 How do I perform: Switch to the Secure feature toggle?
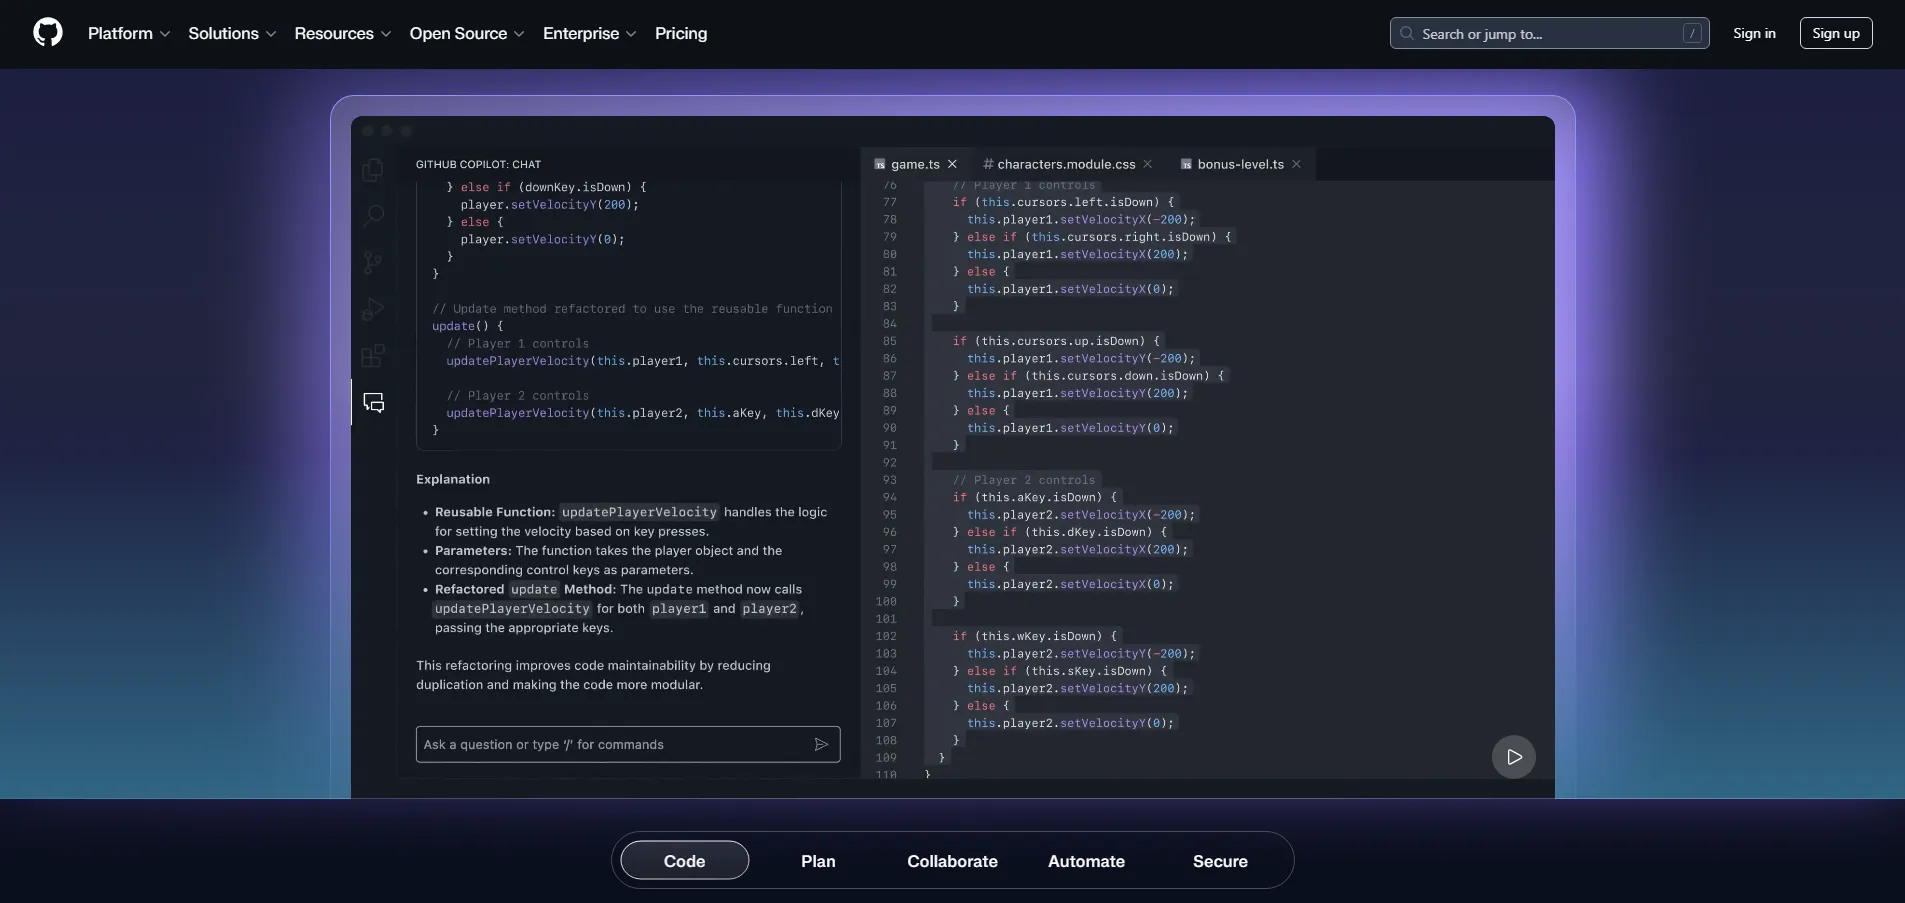point(1220,861)
